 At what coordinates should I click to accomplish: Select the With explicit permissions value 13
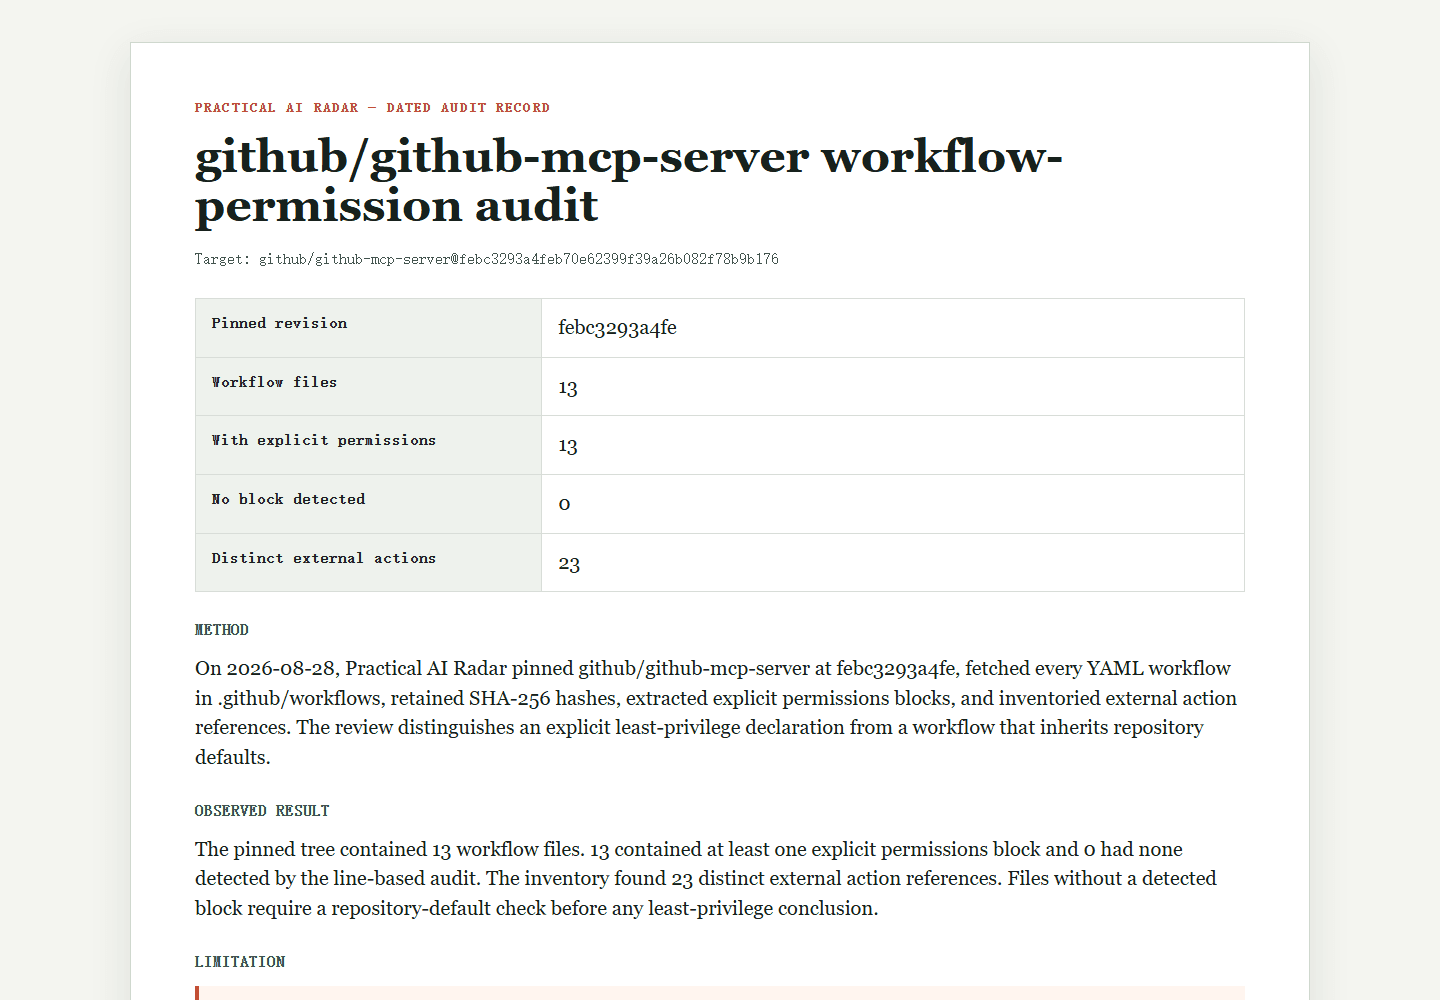tap(568, 445)
